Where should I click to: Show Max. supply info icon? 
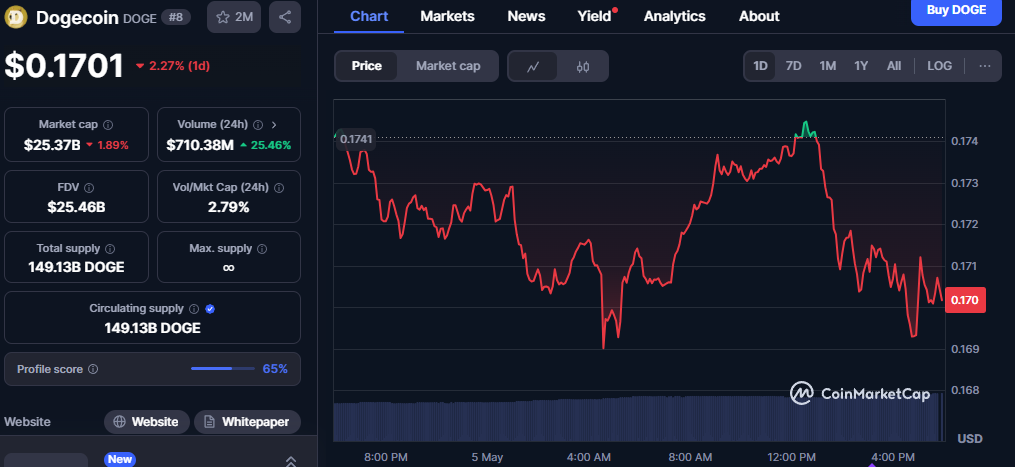262,249
